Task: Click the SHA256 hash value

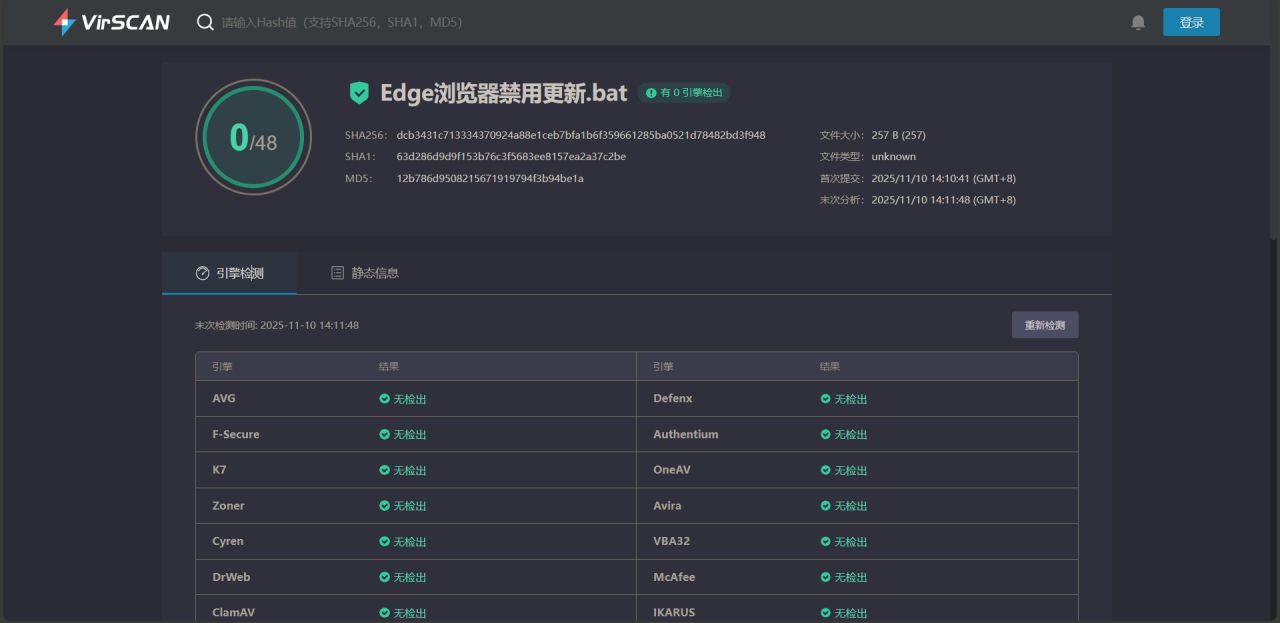Action: 580,135
